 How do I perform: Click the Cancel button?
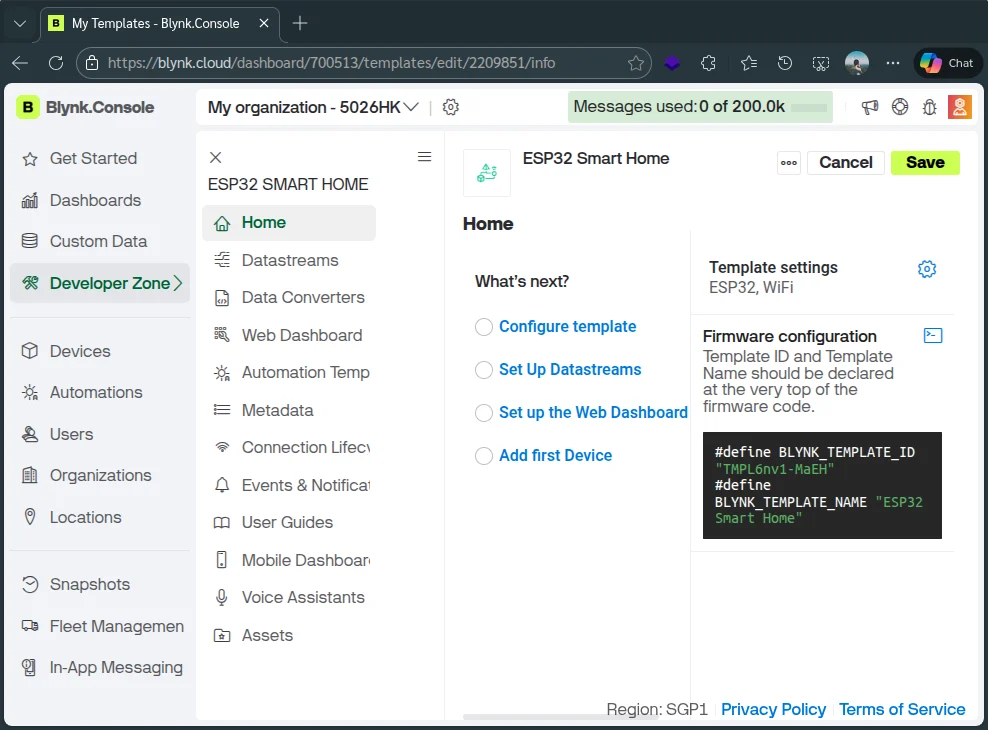[x=845, y=163]
